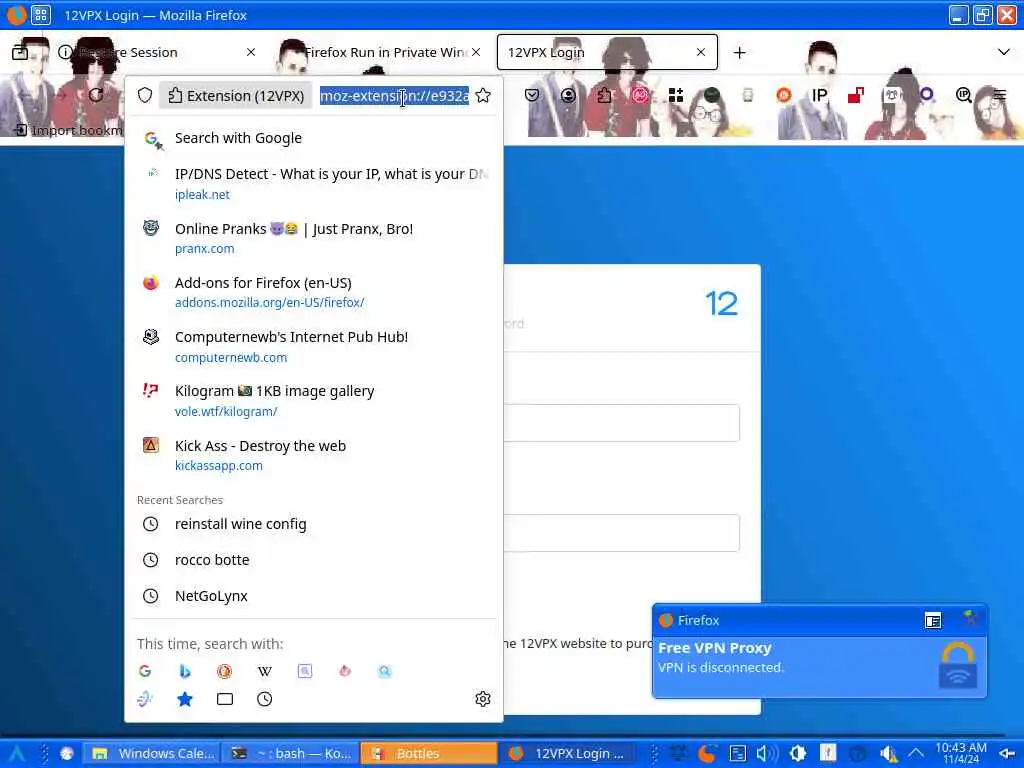Viewport: 1024px width, 768px height.
Task: Search open tabs with the rectangle icon
Action: tap(225, 699)
